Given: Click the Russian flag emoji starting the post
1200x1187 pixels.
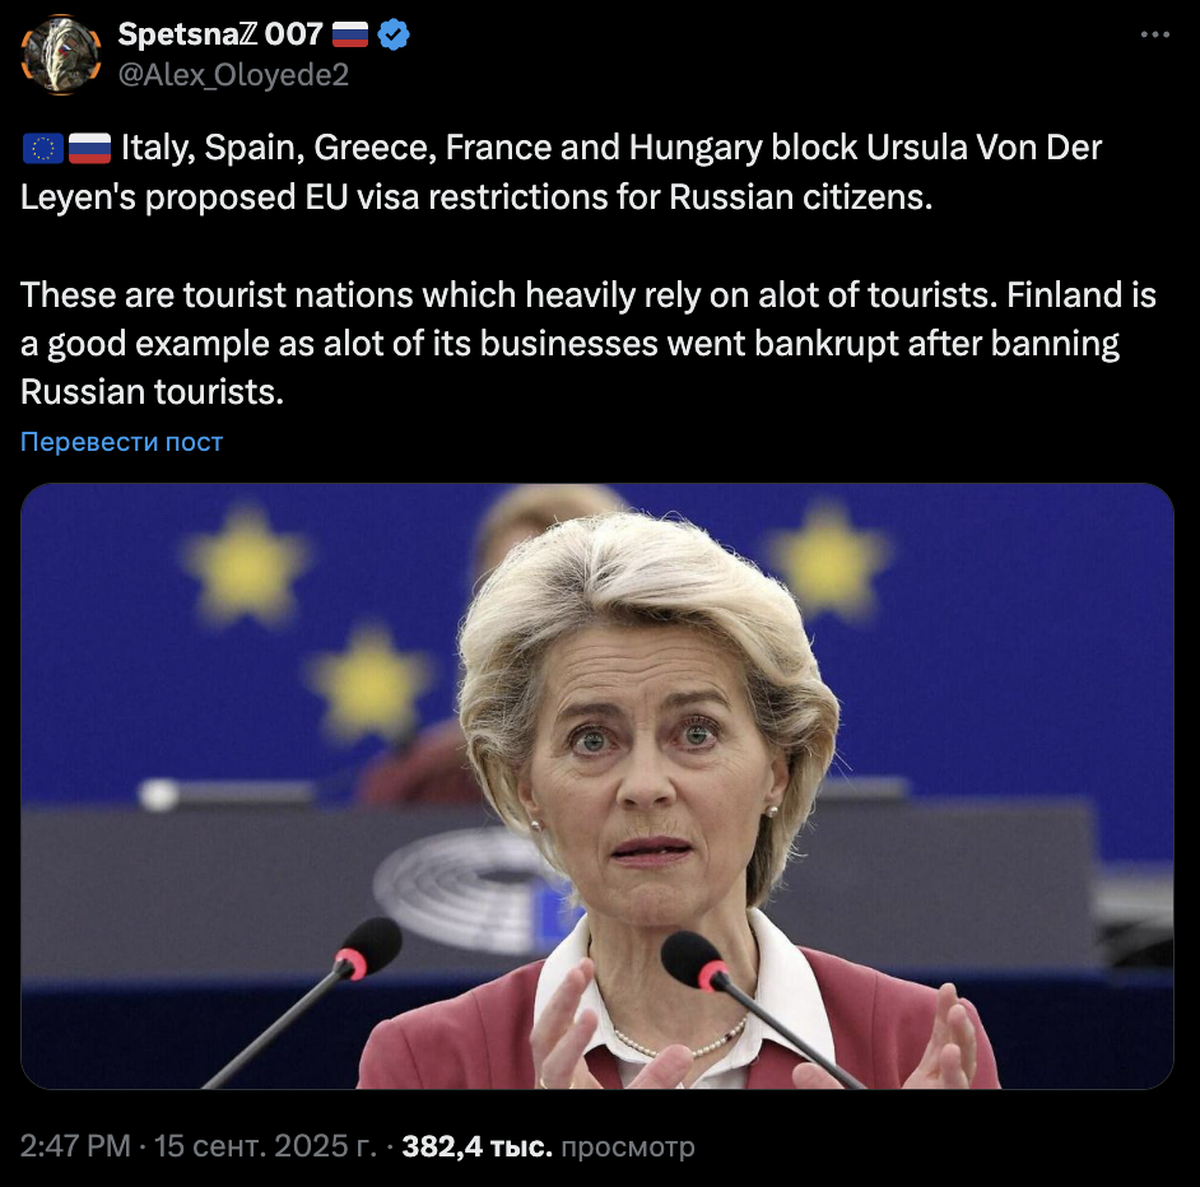Looking at the screenshot, I should pyautogui.click(x=90, y=149).
